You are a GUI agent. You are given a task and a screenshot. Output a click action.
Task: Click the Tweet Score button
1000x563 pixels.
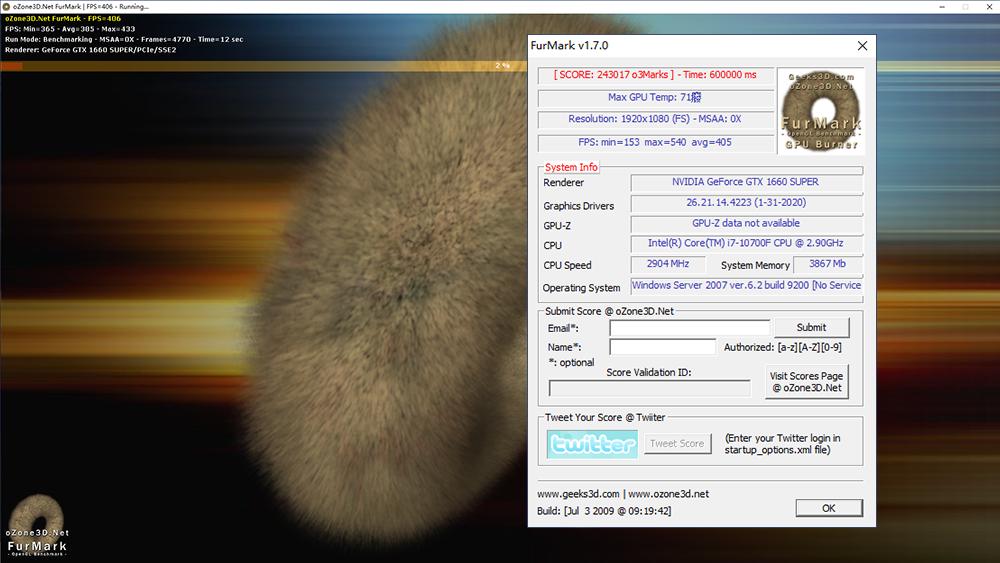click(x=677, y=444)
